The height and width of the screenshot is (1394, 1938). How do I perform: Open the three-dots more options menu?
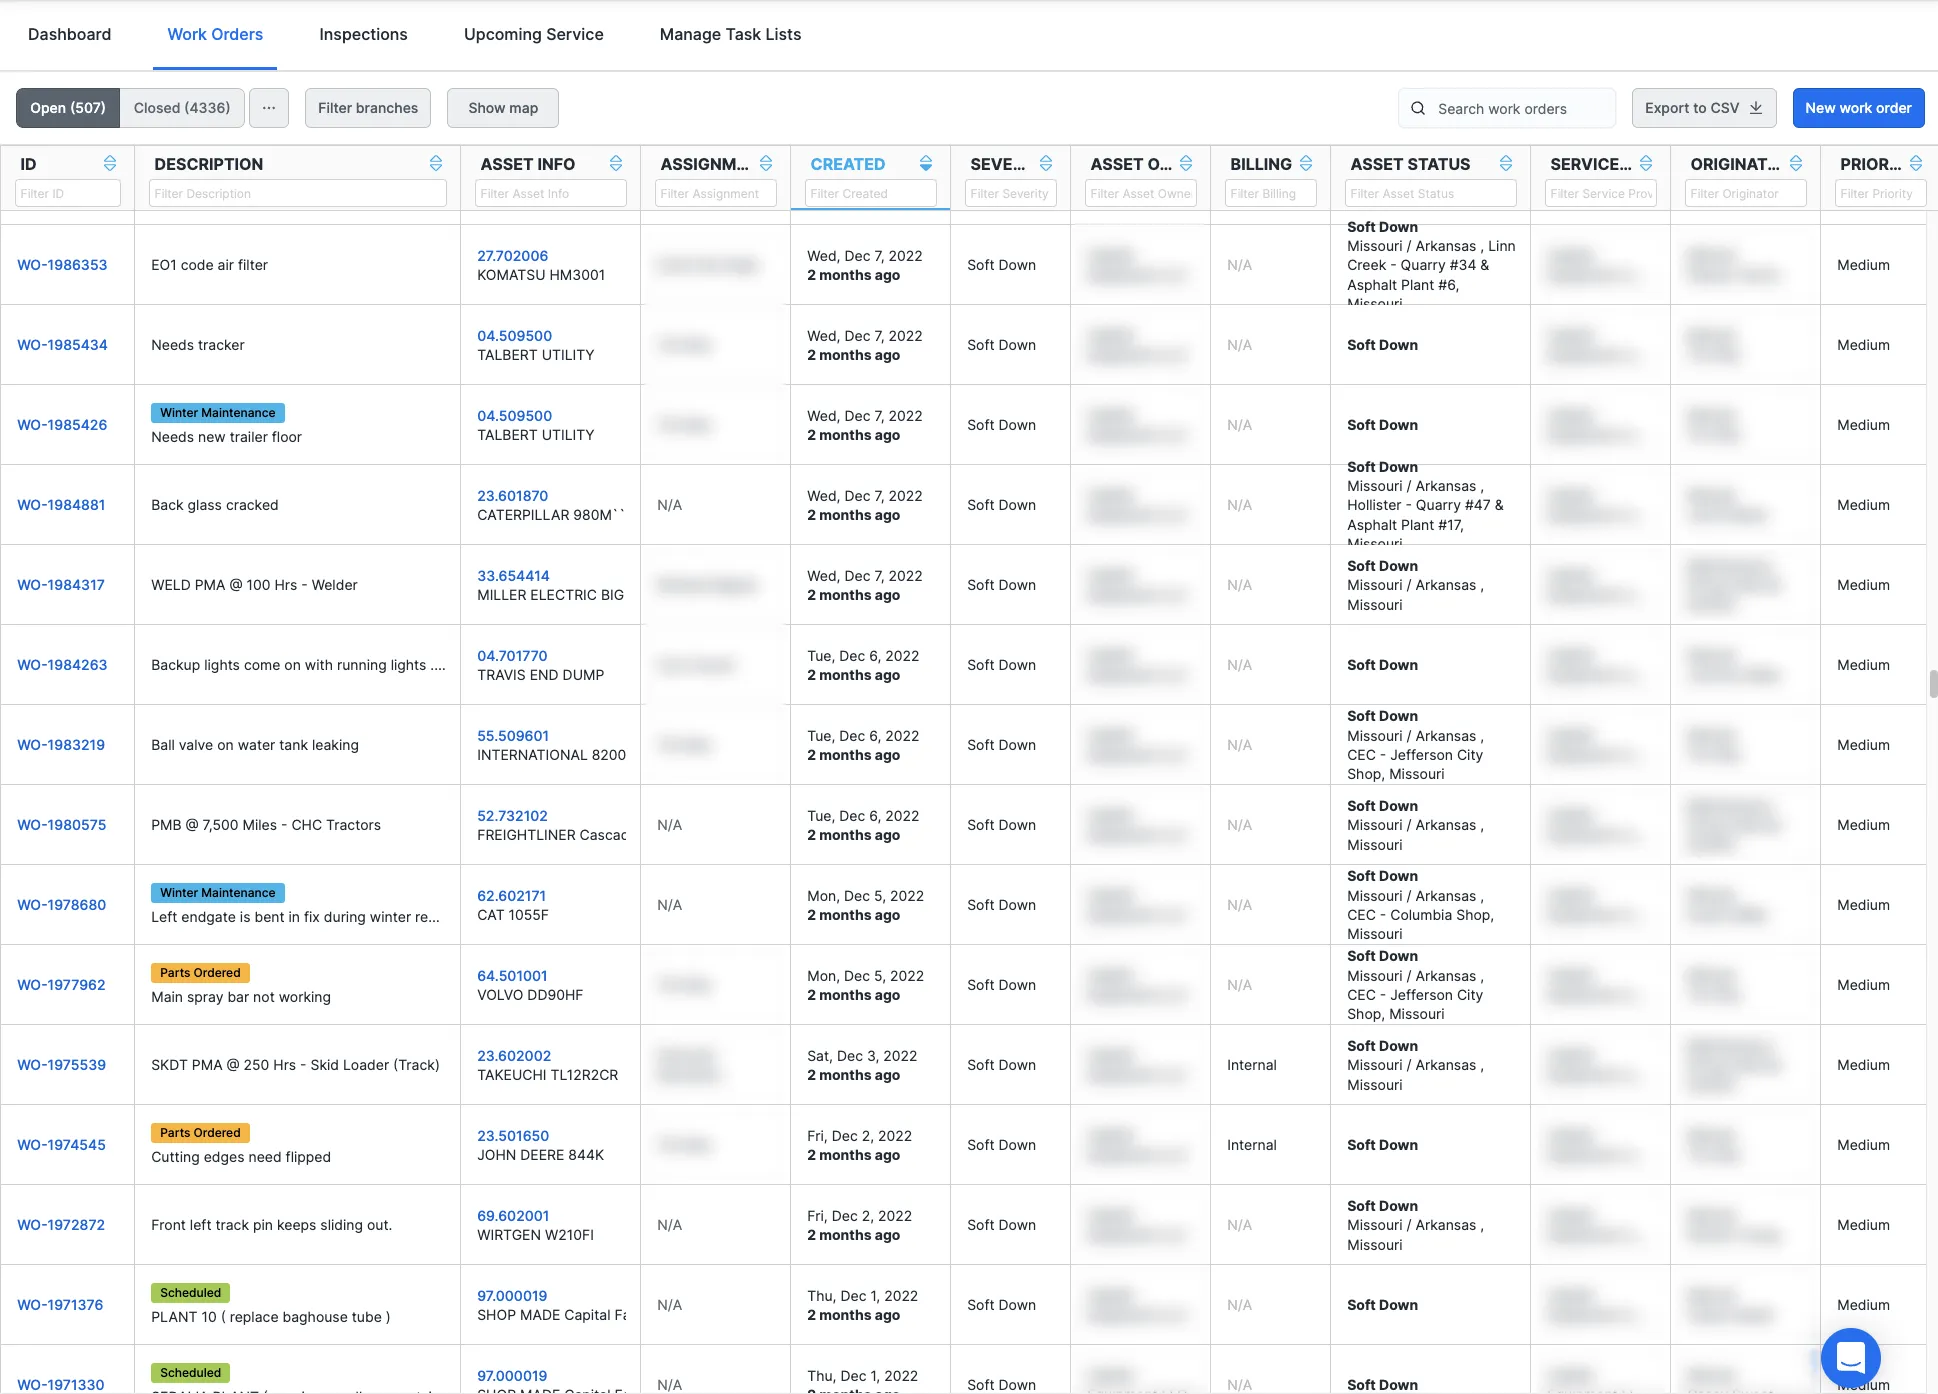tap(269, 108)
